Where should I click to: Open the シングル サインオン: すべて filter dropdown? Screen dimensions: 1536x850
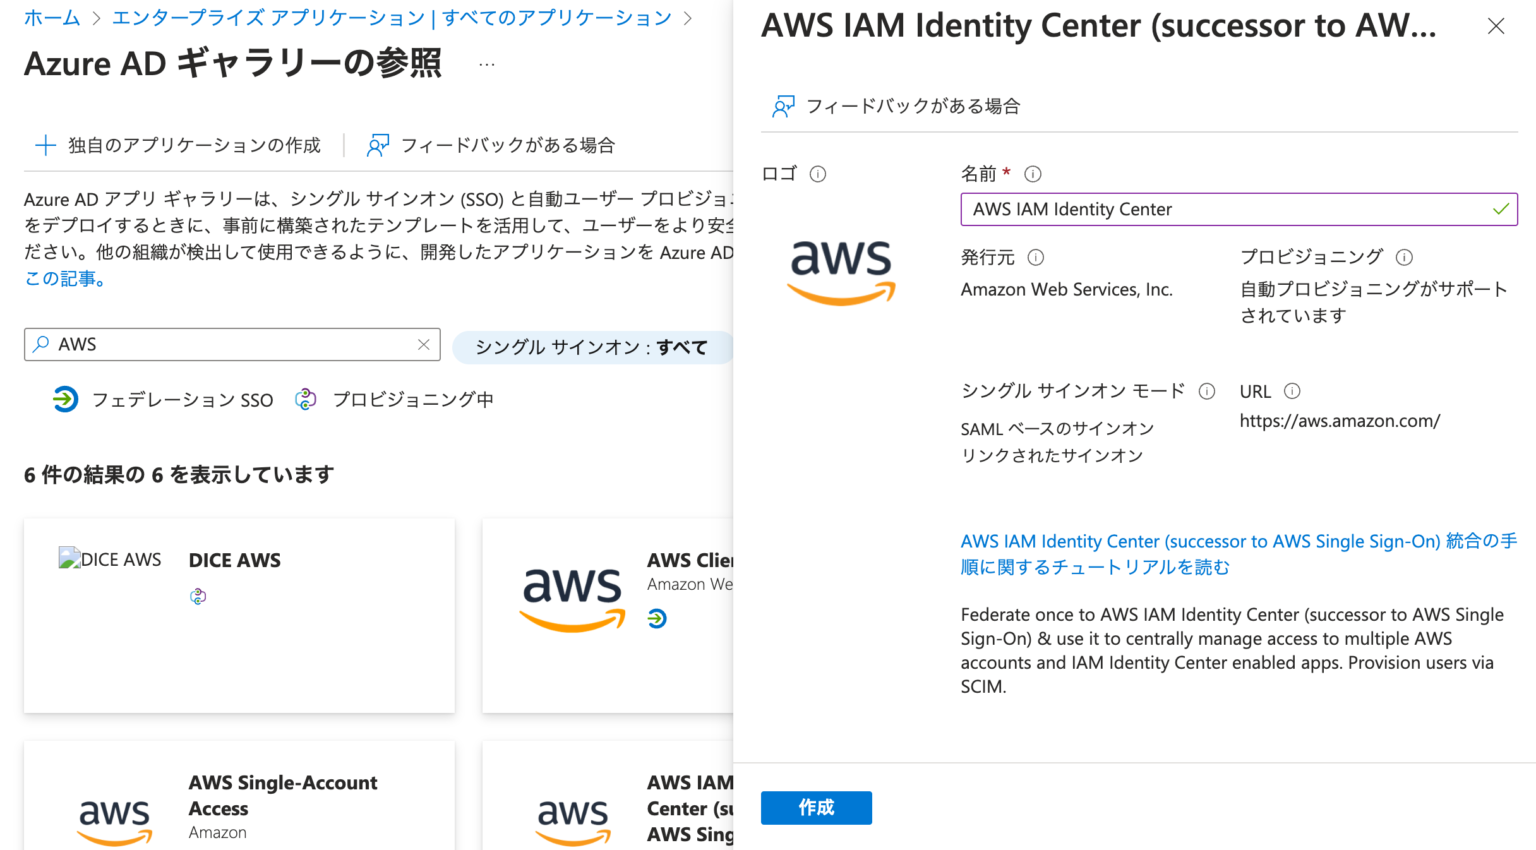click(x=593, y=346)
